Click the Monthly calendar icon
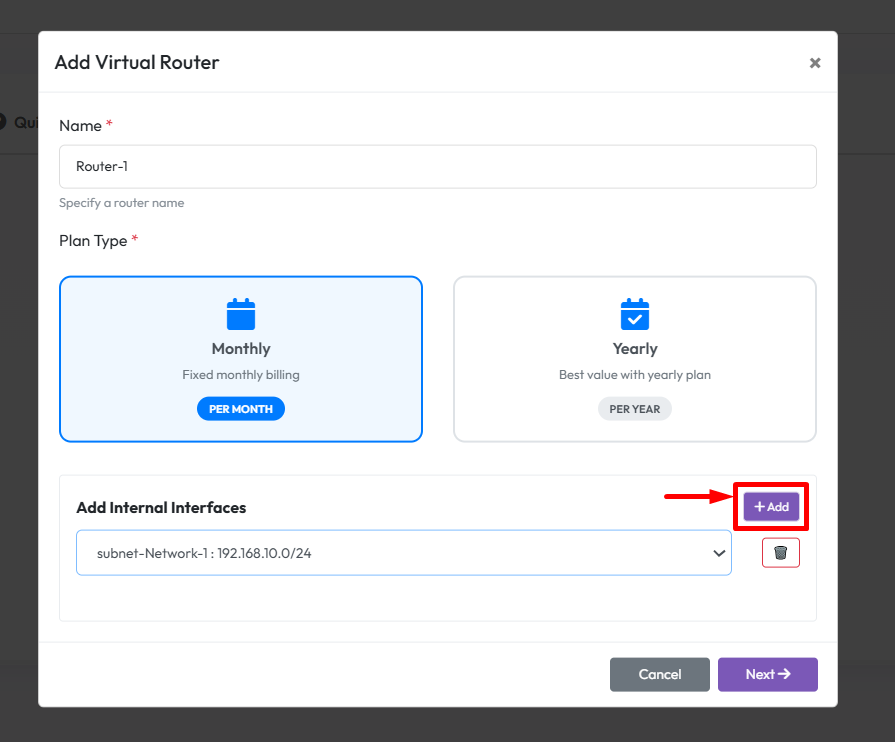The image size is (895, 742). [240, 314]
